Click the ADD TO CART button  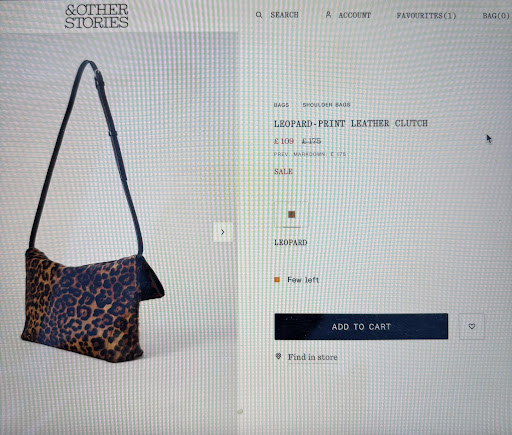(x=361, y=326)
